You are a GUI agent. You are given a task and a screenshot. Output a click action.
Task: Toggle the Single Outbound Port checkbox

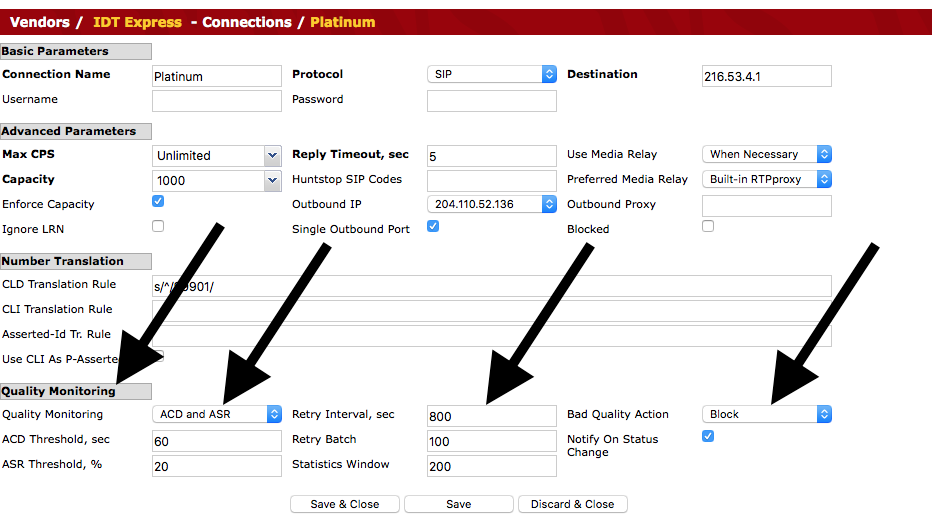(433, 226)
